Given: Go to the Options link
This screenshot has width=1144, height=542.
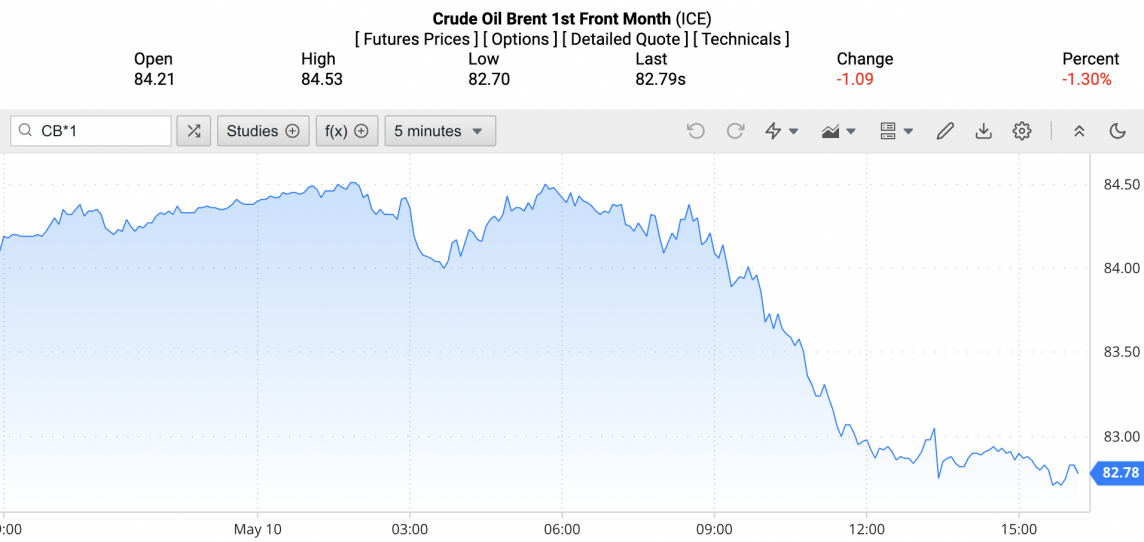Looking at the screenshot, I should [x=522, y=39].
